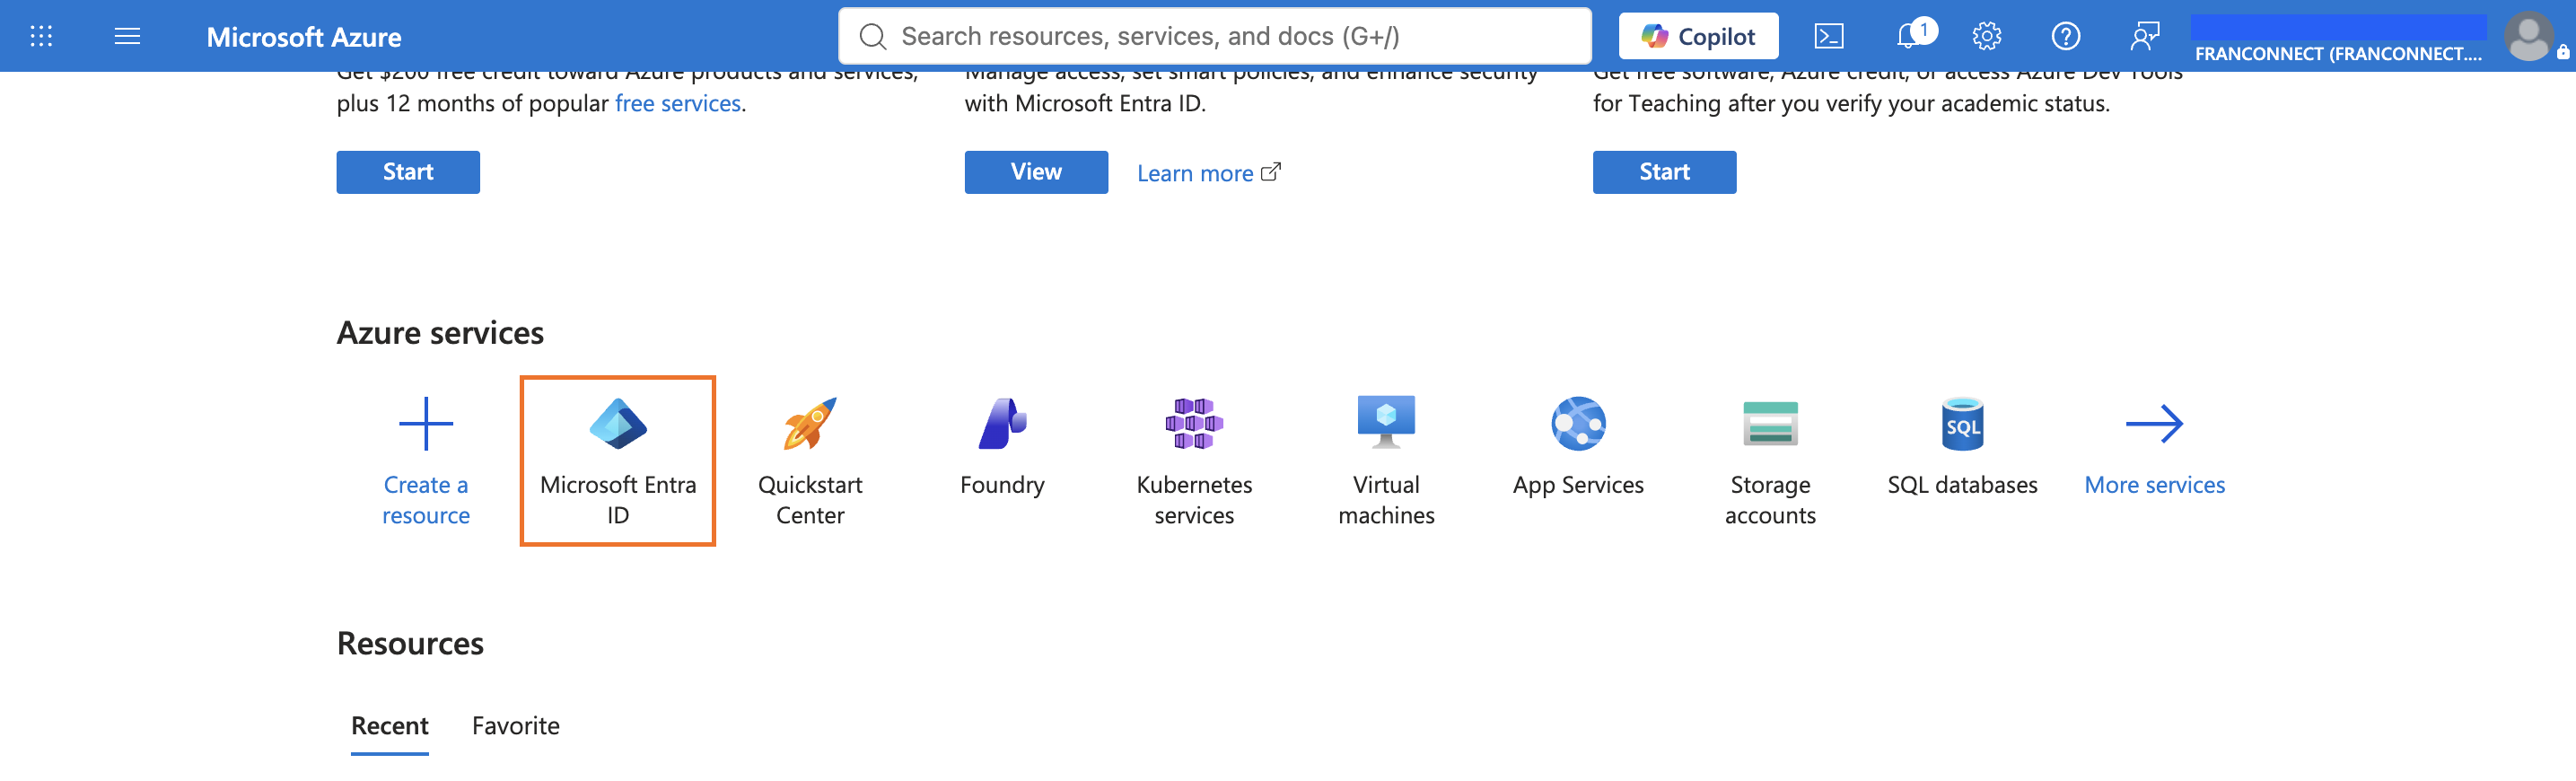The width and height of the screenshot is (2576, 781).
Task: Open Microsoft Entra ID service icon
Action: tap(618, 424)
